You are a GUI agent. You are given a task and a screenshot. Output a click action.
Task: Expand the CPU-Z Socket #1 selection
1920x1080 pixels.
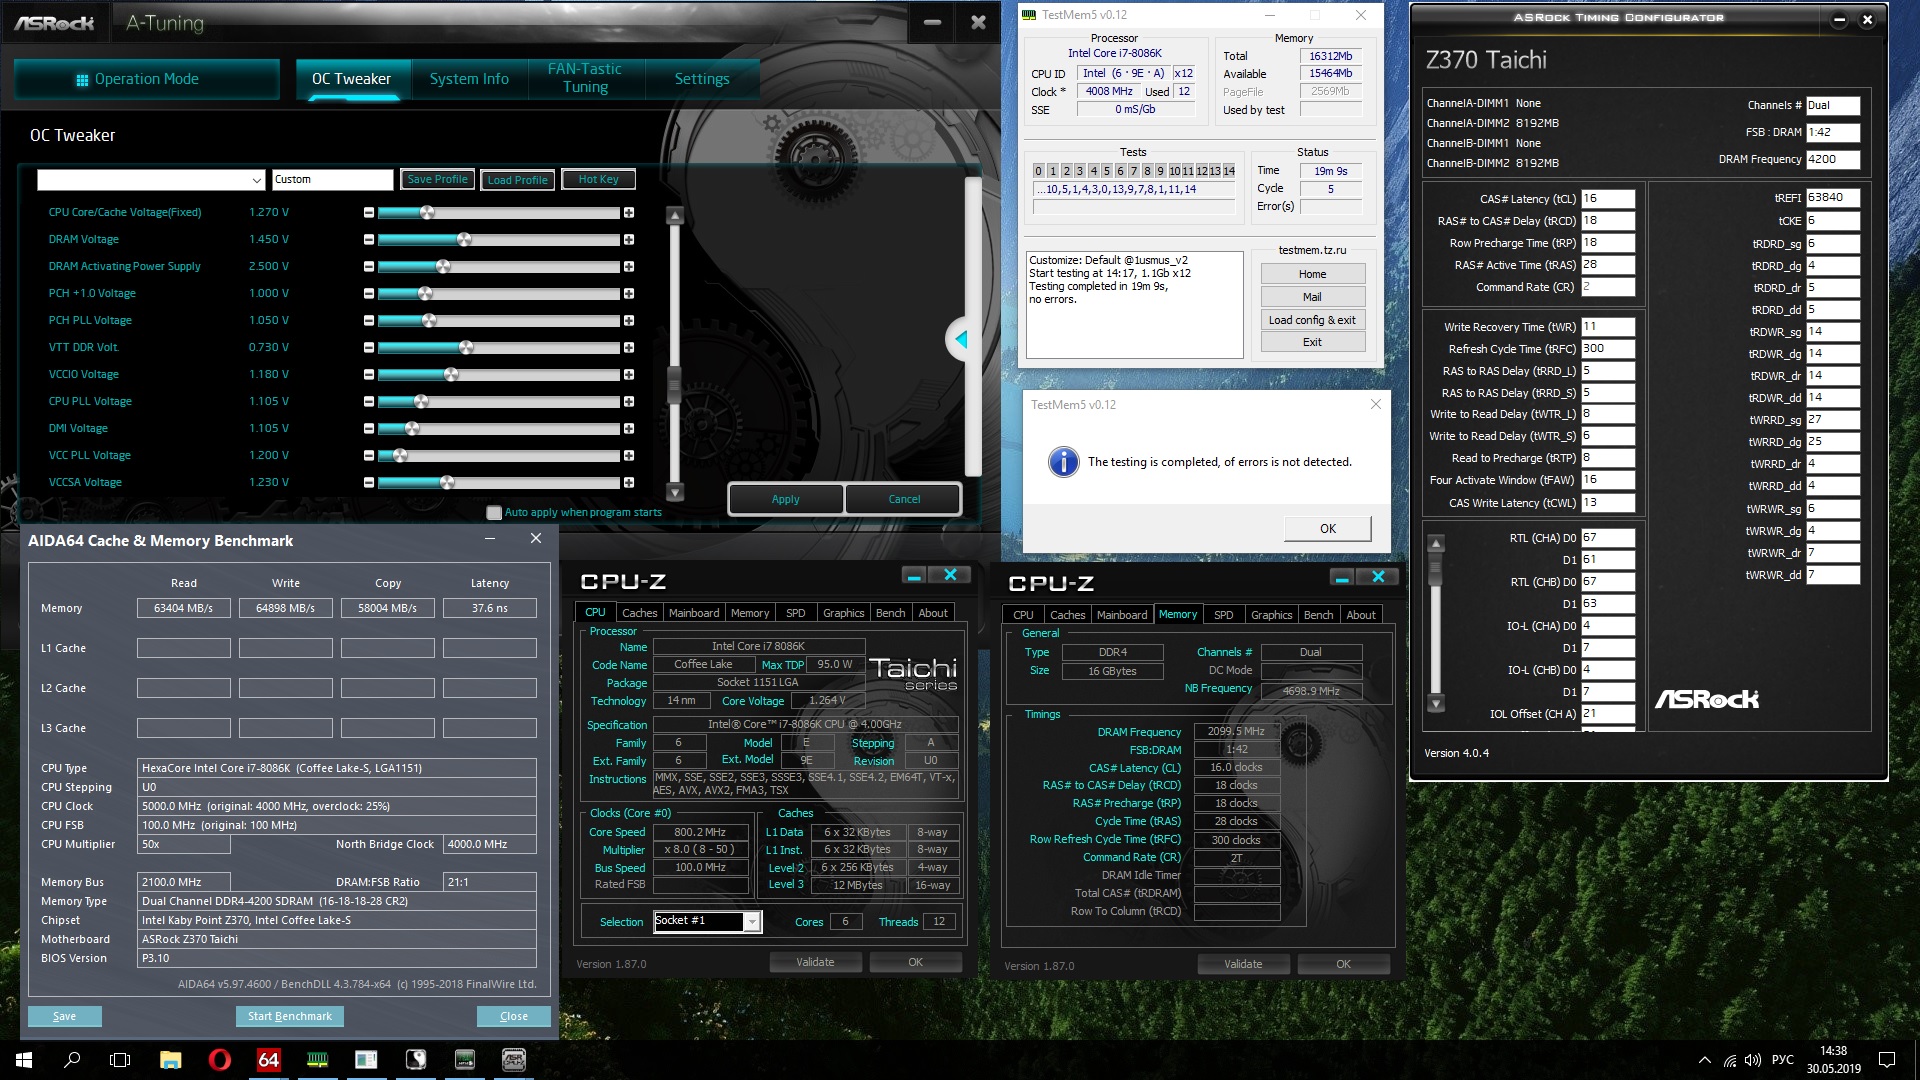(x=752, y=922)
